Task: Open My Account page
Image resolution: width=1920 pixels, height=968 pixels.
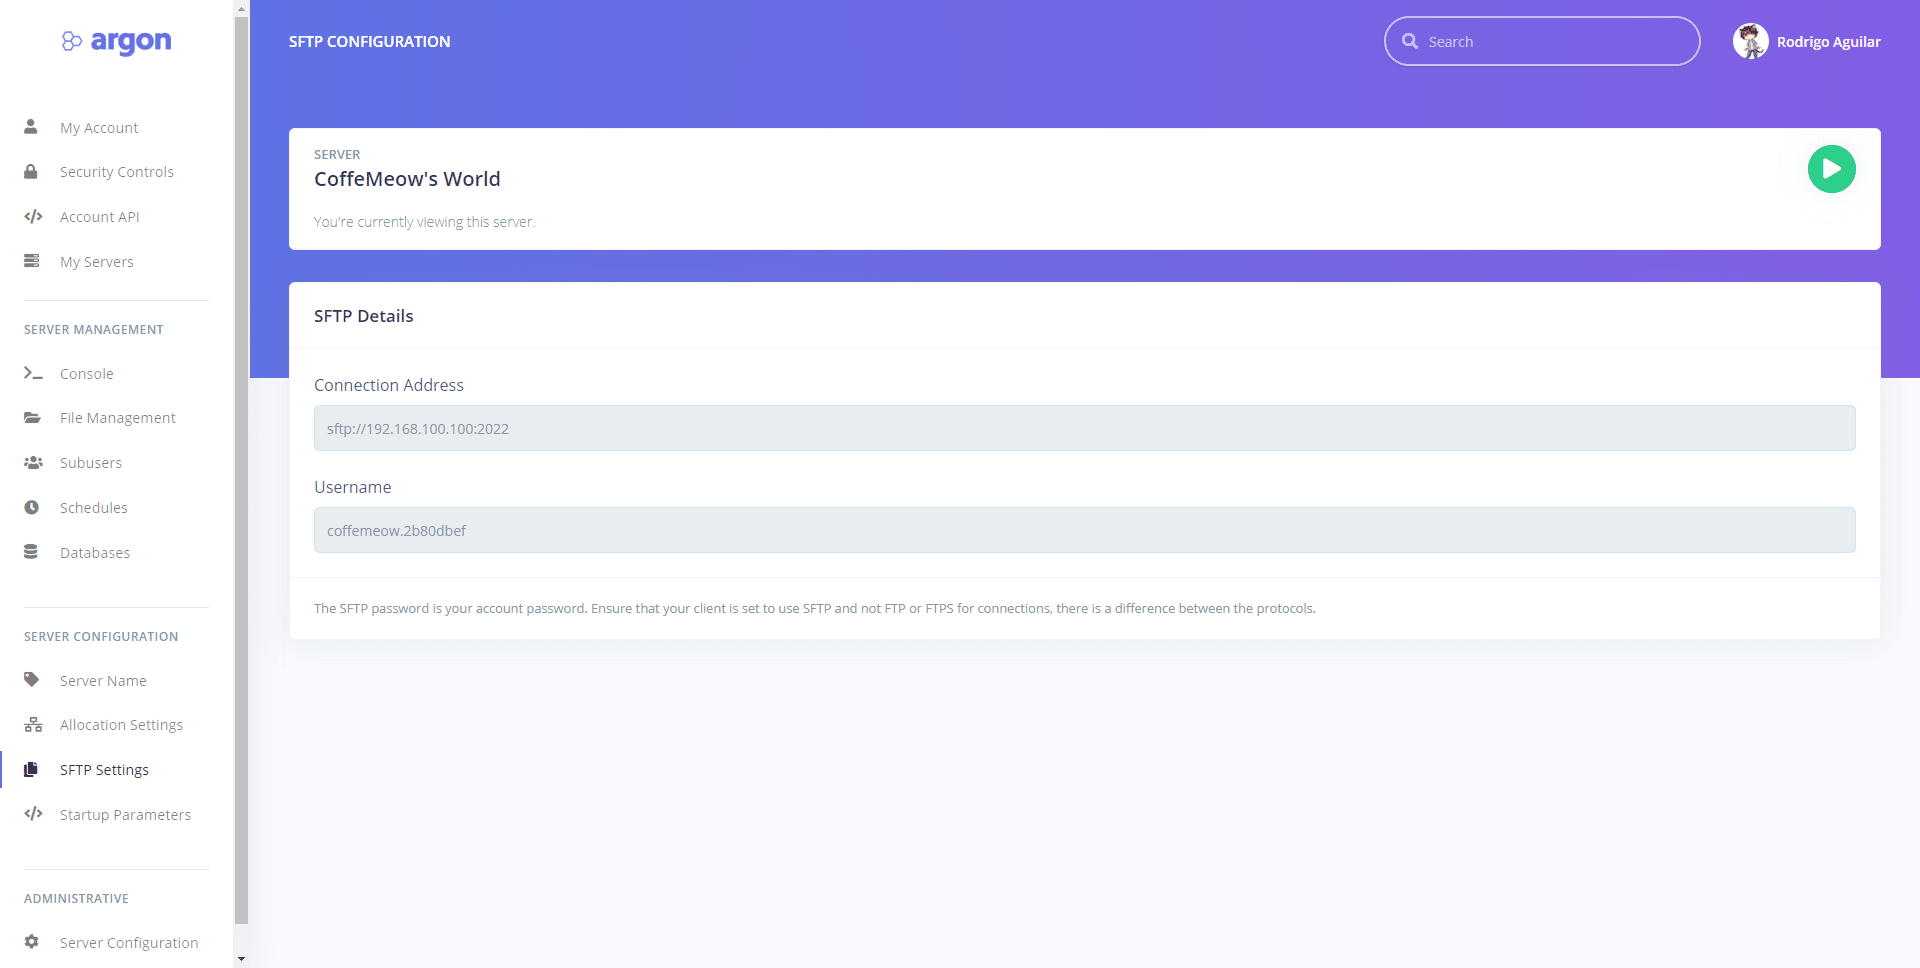Action: coord(99,128)
